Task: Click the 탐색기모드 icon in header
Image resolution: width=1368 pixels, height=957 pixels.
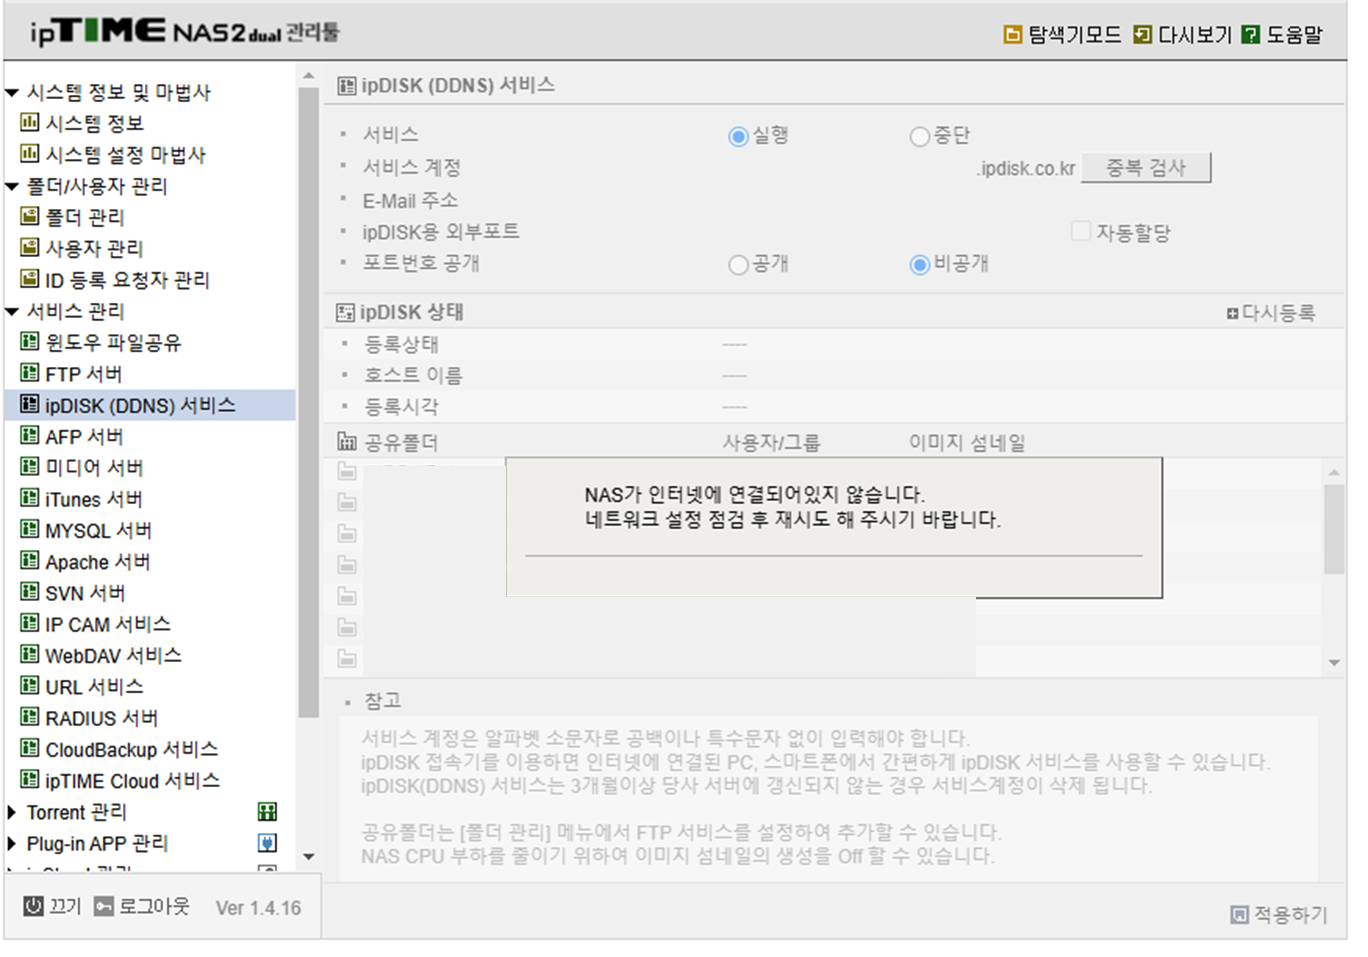Action: pos(1012,35)
